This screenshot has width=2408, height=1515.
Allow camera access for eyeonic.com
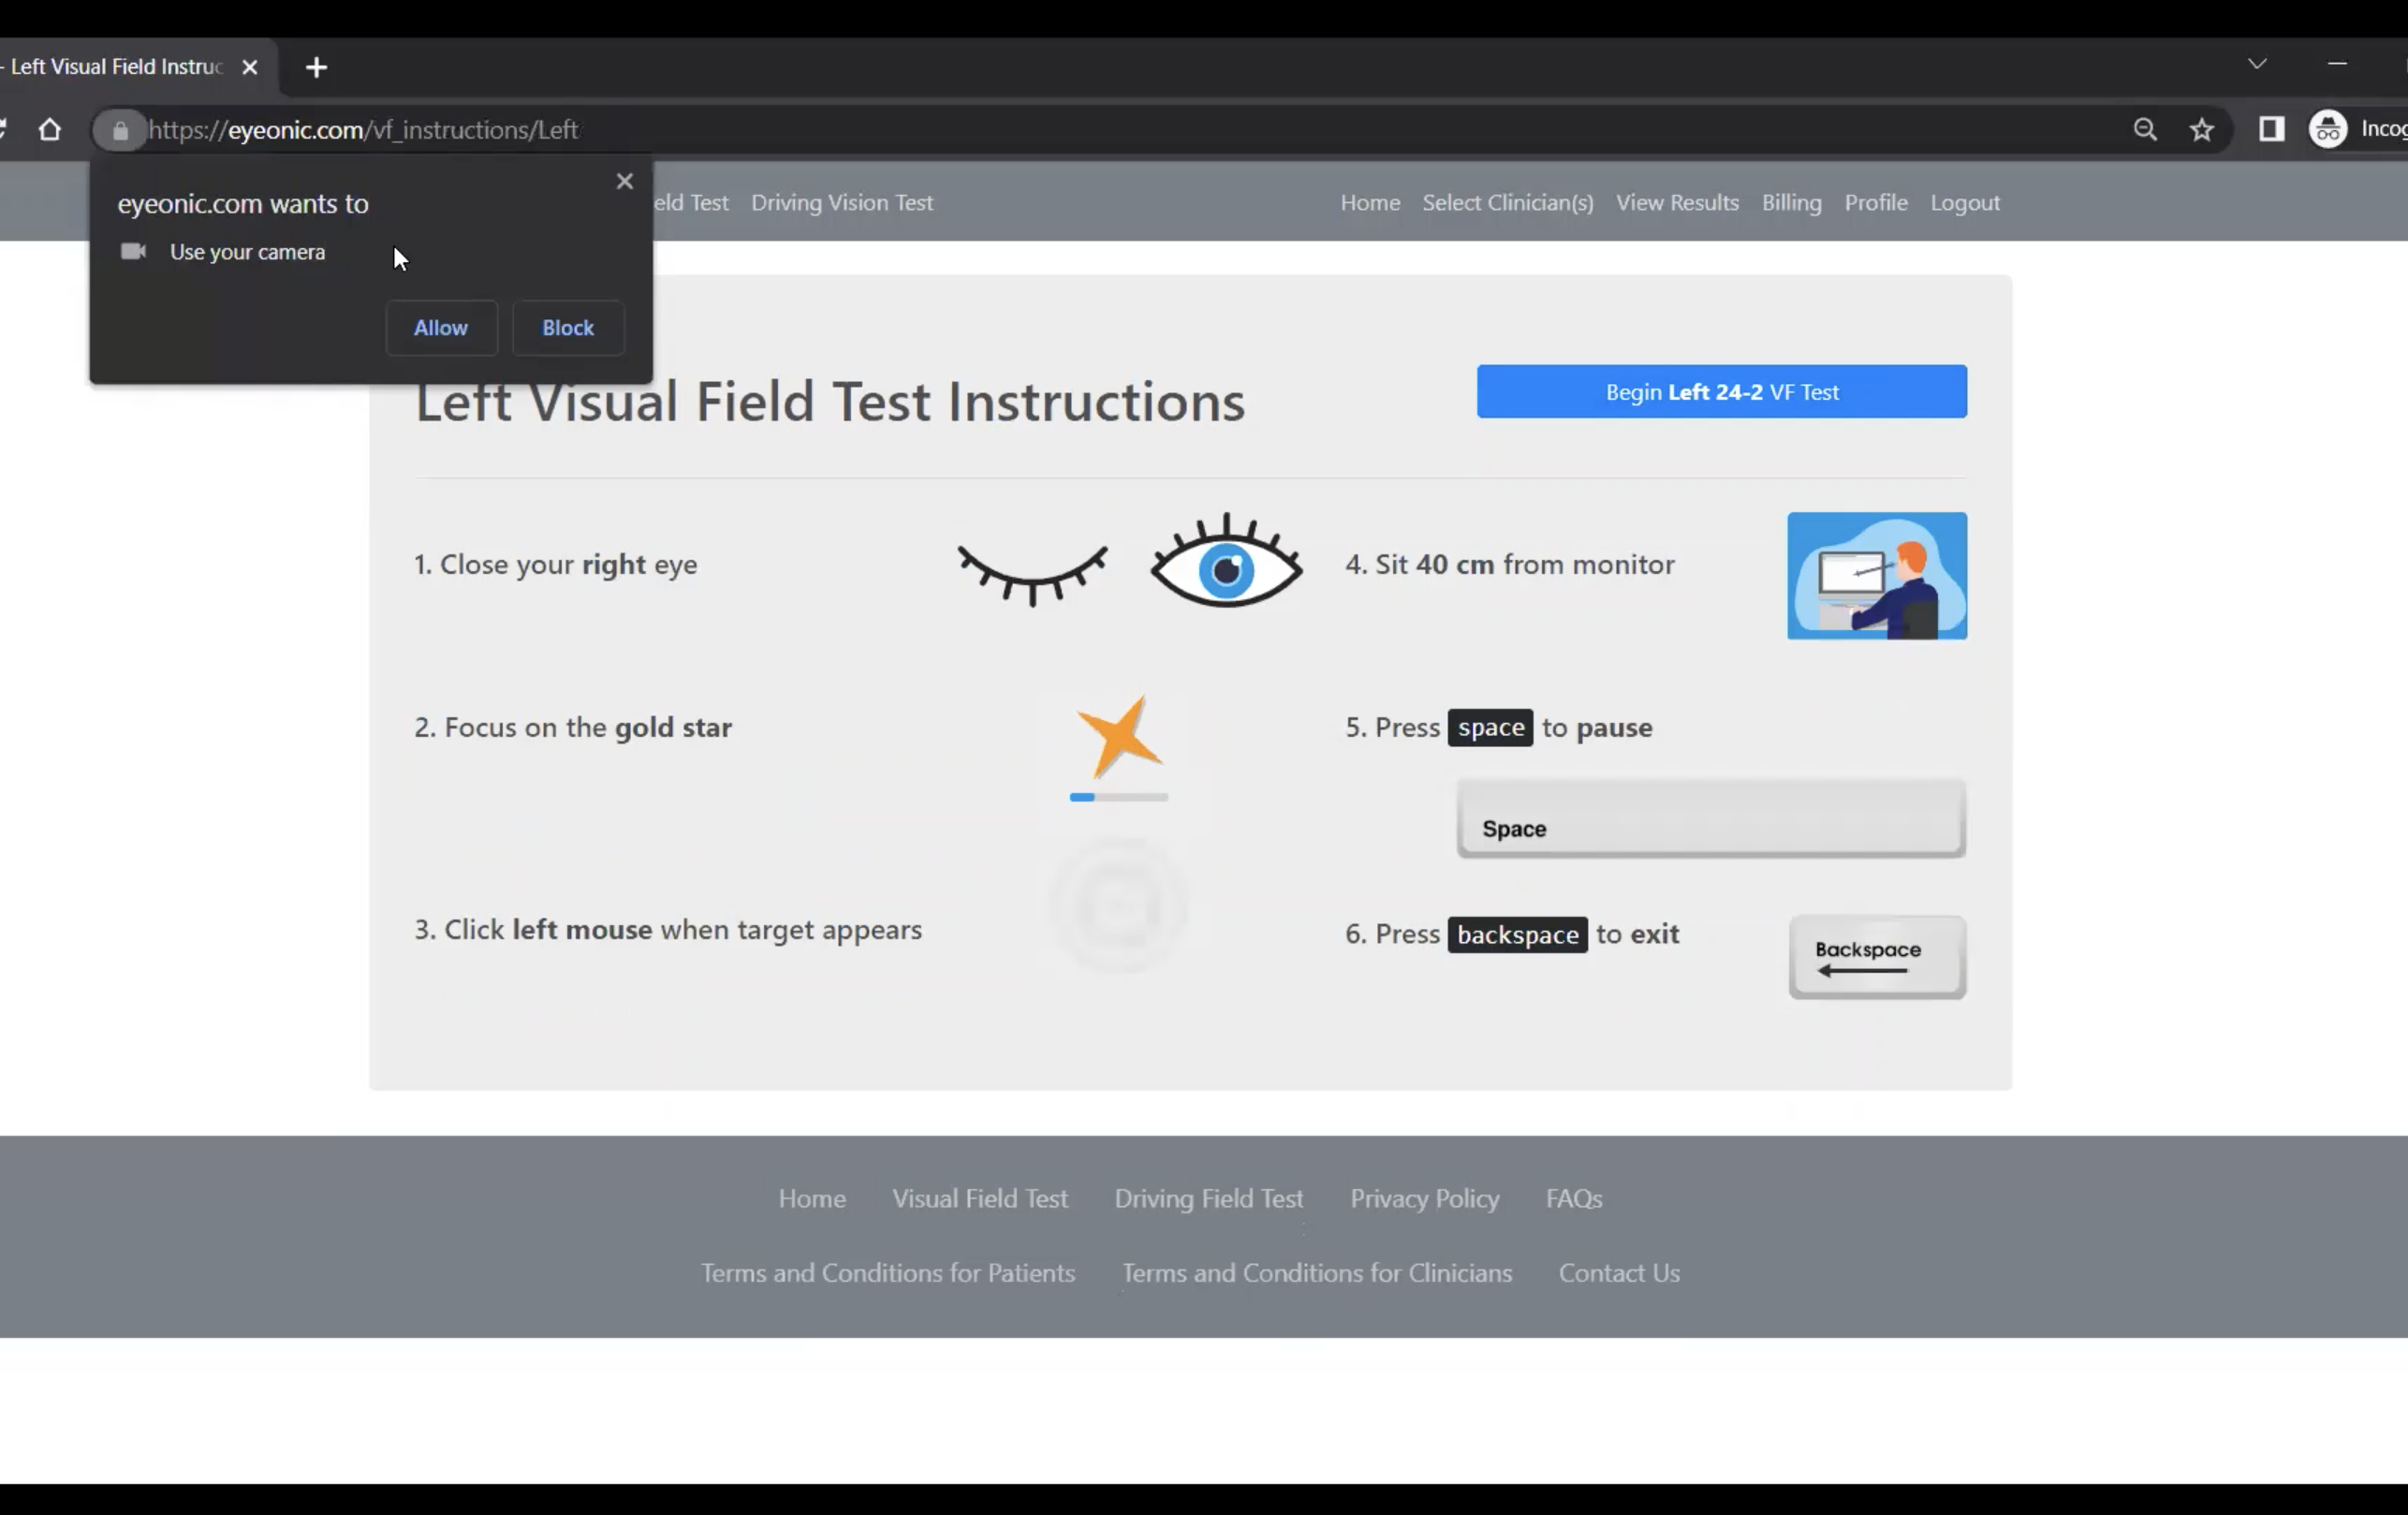441,328
